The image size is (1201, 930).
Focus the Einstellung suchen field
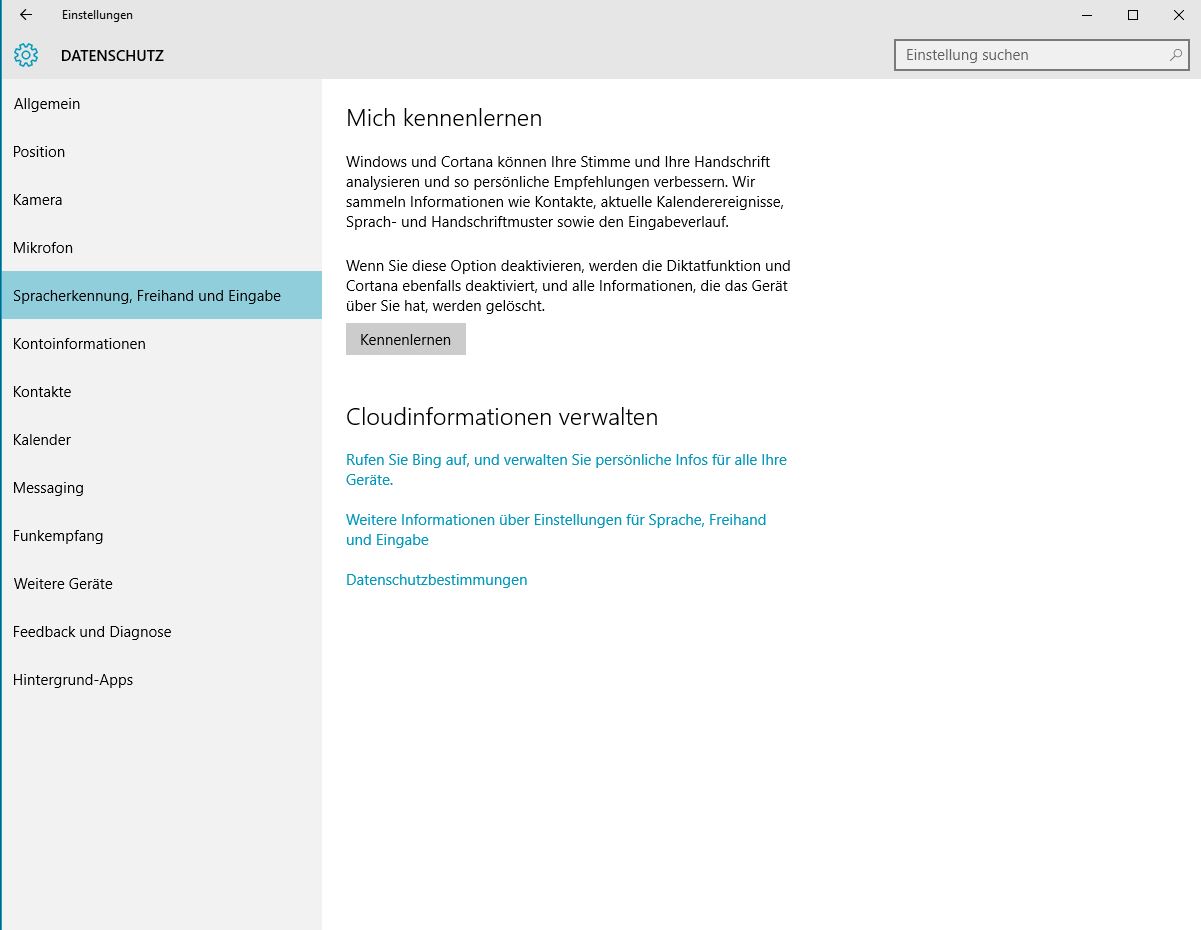pos(1041,55)
